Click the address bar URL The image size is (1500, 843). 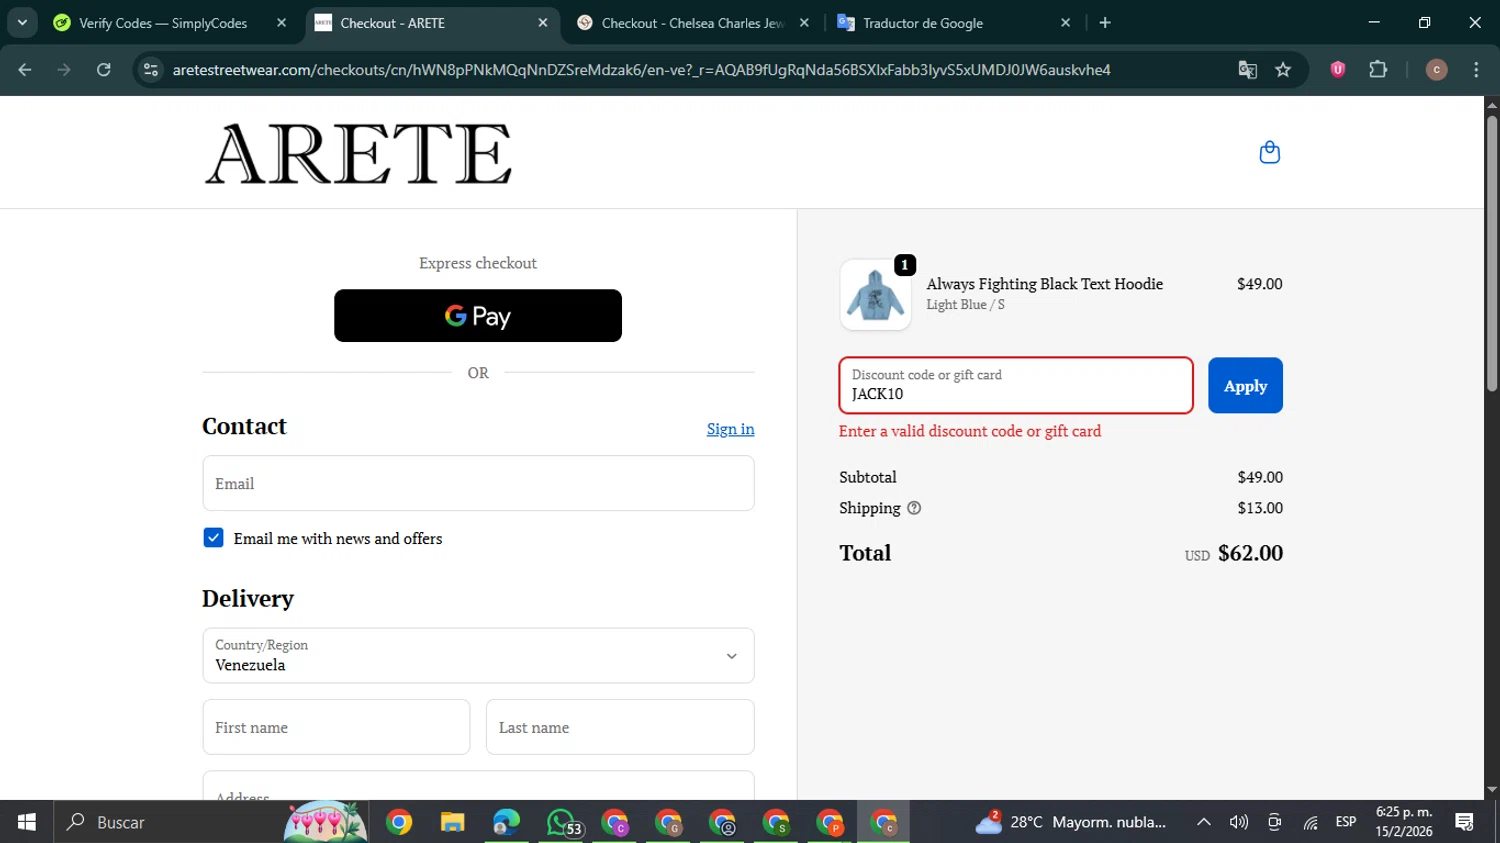[x=641, y=69]
